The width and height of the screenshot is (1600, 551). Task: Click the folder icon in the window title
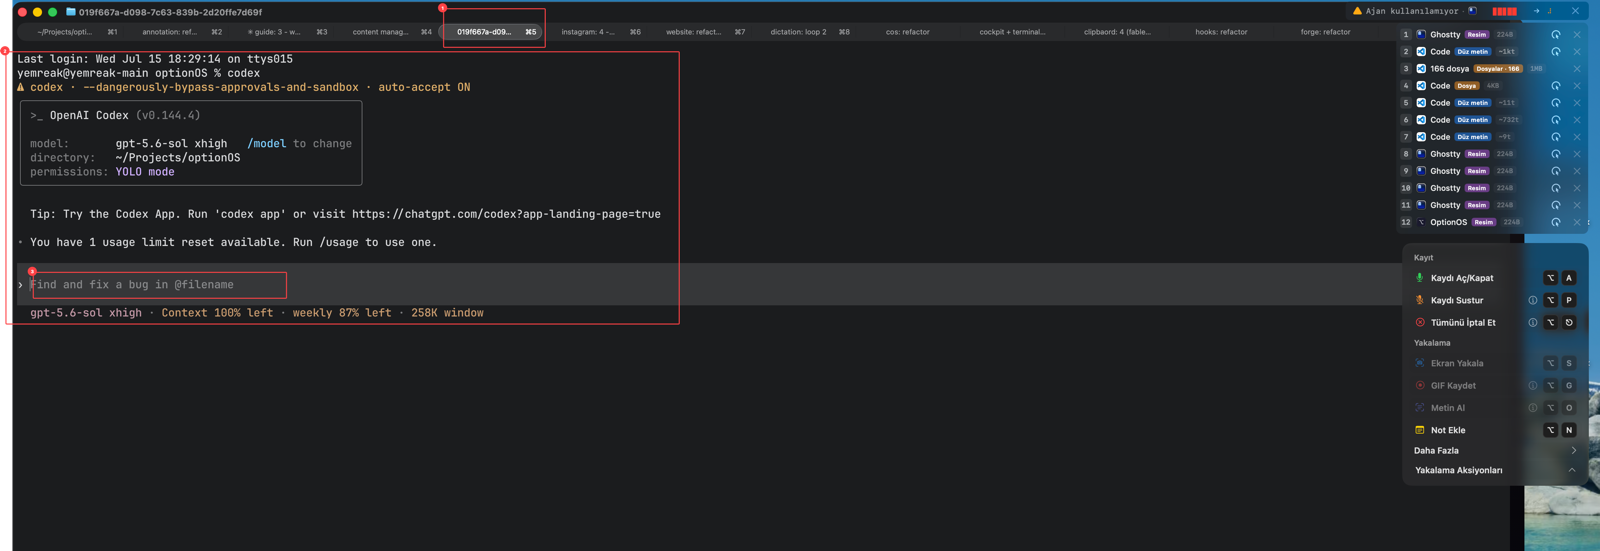click(71, 12)
